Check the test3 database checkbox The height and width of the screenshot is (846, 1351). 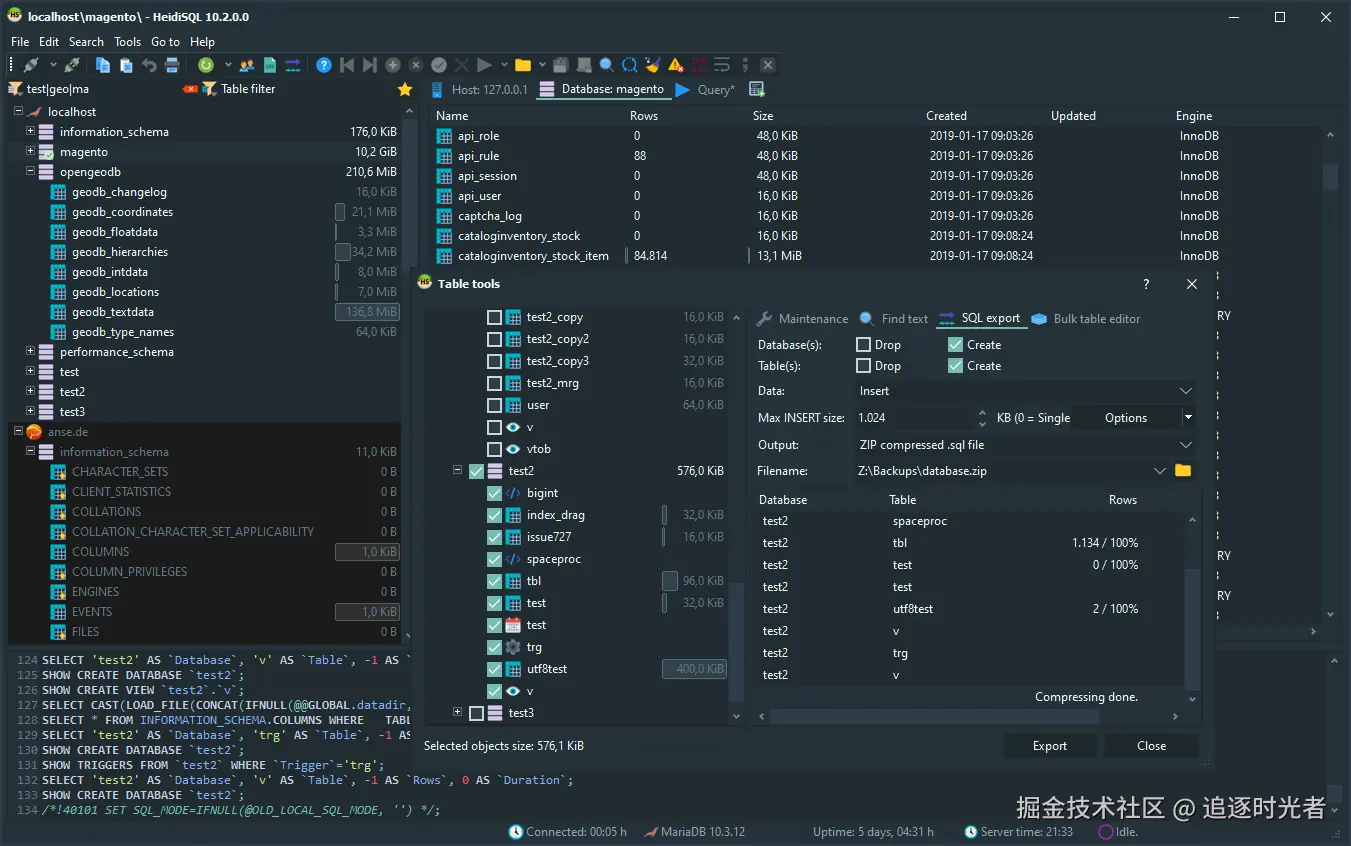tap(476, 713)
